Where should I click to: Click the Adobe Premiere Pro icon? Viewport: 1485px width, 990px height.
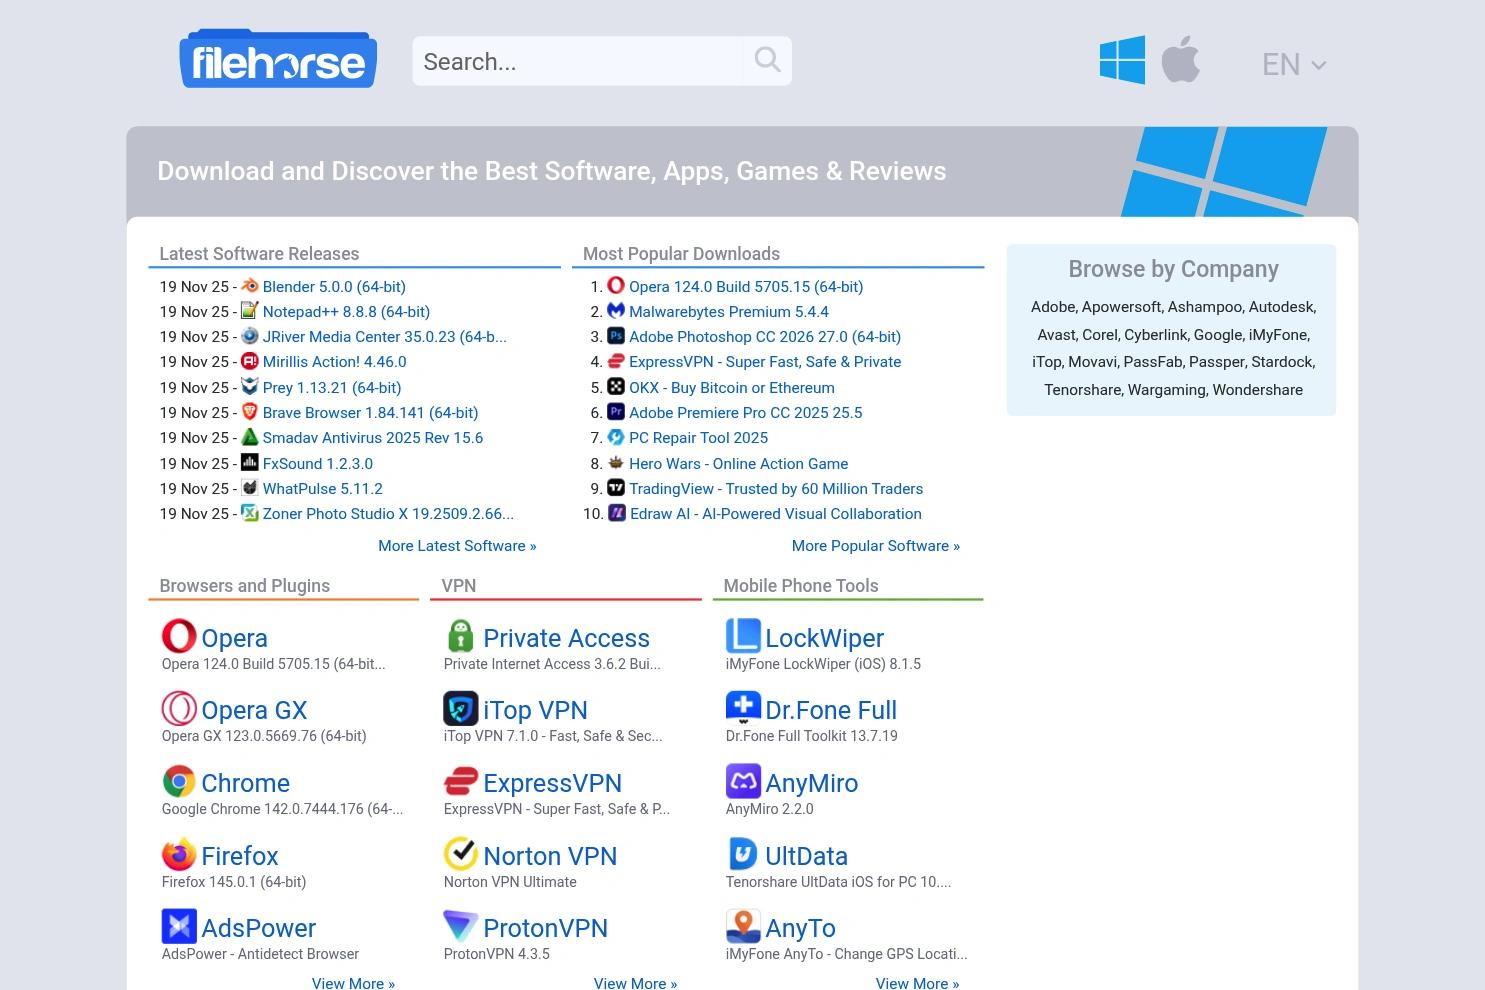pos(616,412)
